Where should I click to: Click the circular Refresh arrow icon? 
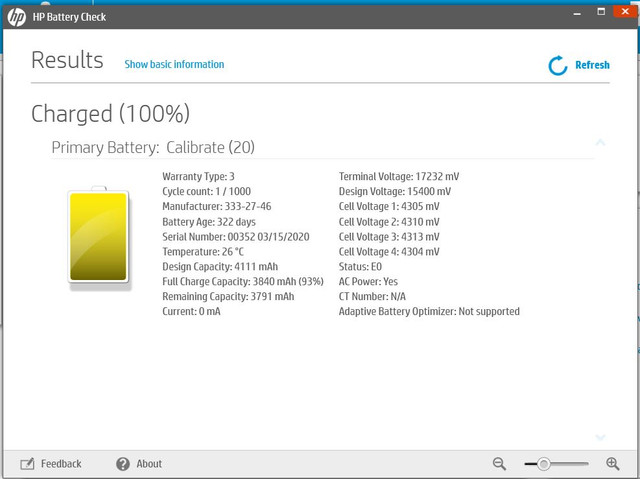pos(558,65)
